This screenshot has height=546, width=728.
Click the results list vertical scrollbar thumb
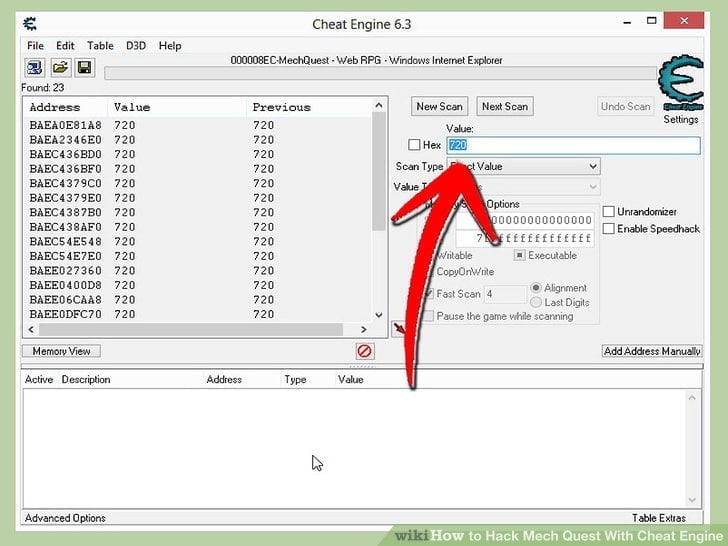click(x=378, y=172)
